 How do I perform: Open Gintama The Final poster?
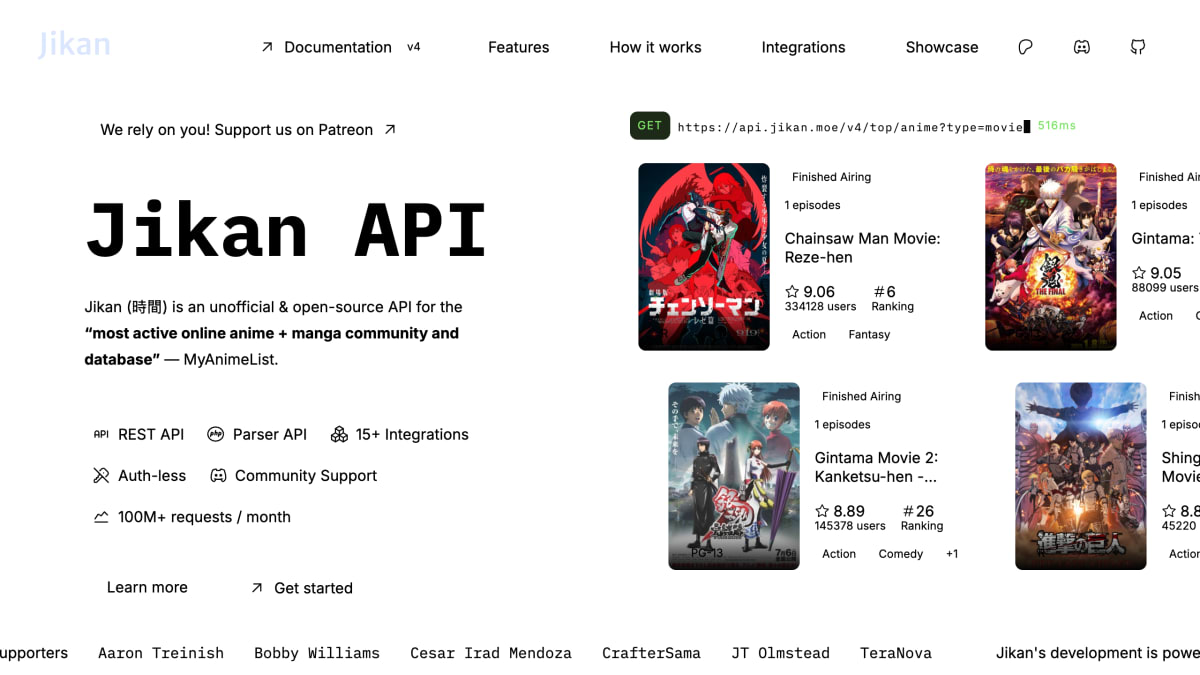(x=1051, y=257)
